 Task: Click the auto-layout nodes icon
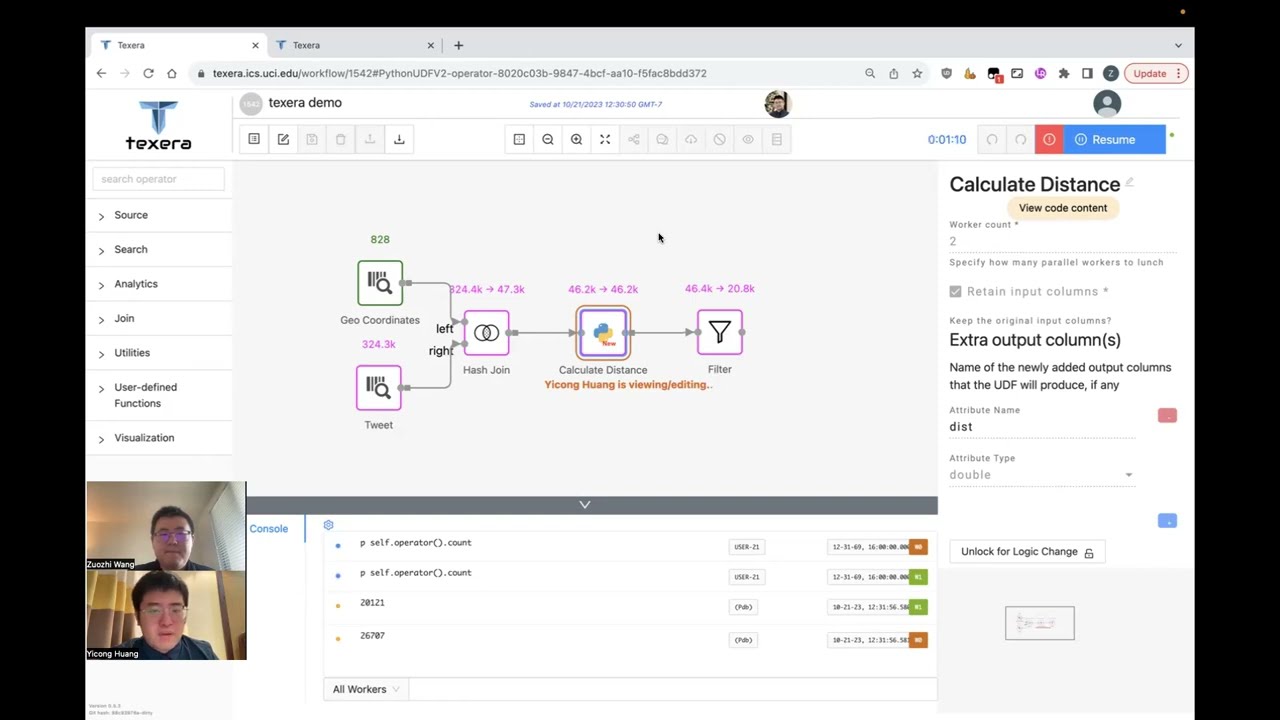(x=634, y=139)
